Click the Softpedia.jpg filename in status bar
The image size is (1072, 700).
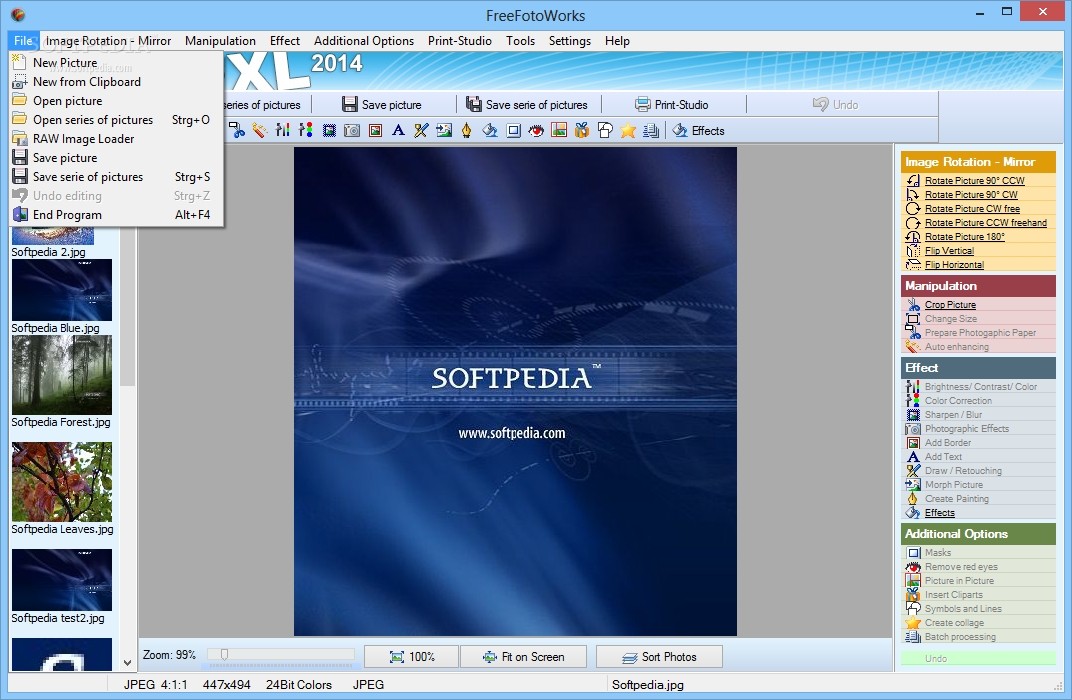tap(647, 685)
